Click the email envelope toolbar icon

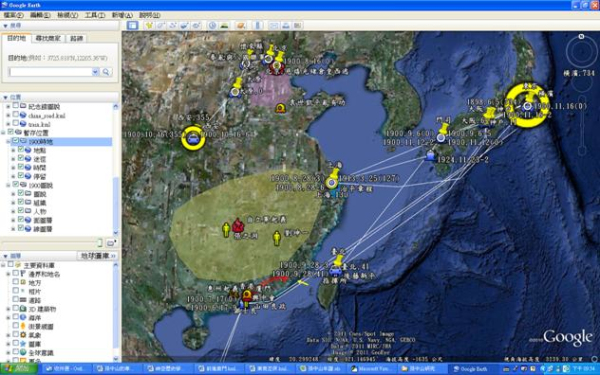point(274,25)
